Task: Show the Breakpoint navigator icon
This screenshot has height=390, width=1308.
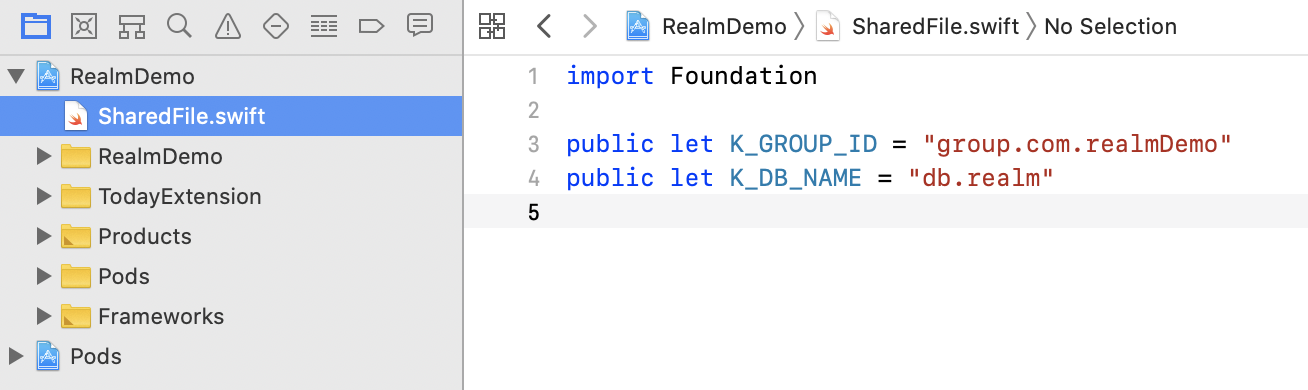Action: click(x=371, y=26)
